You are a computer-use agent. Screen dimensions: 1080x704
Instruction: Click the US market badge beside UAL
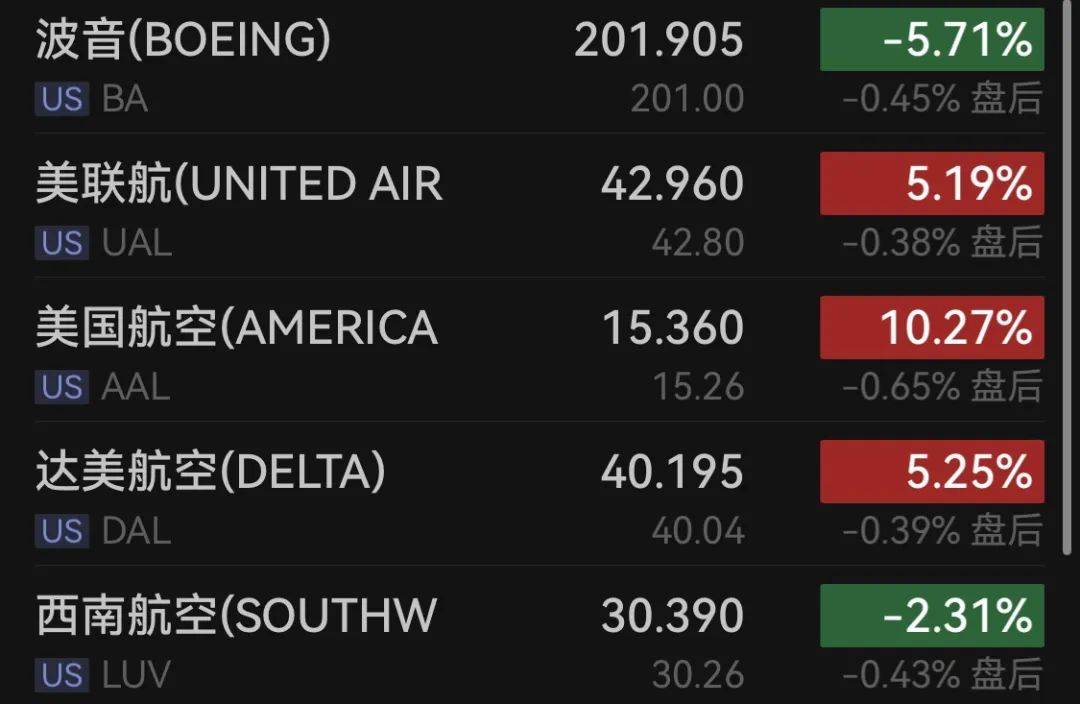tap(62, 242)
